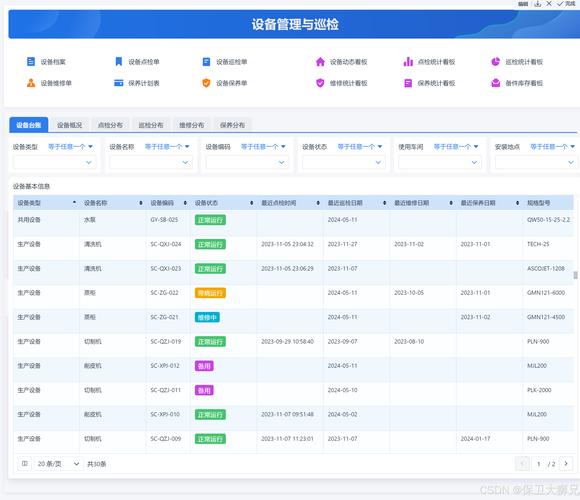Viewport: 580px width, 500px height.
Task: Click the 编辑 button at top right
Action: point(523,4)
